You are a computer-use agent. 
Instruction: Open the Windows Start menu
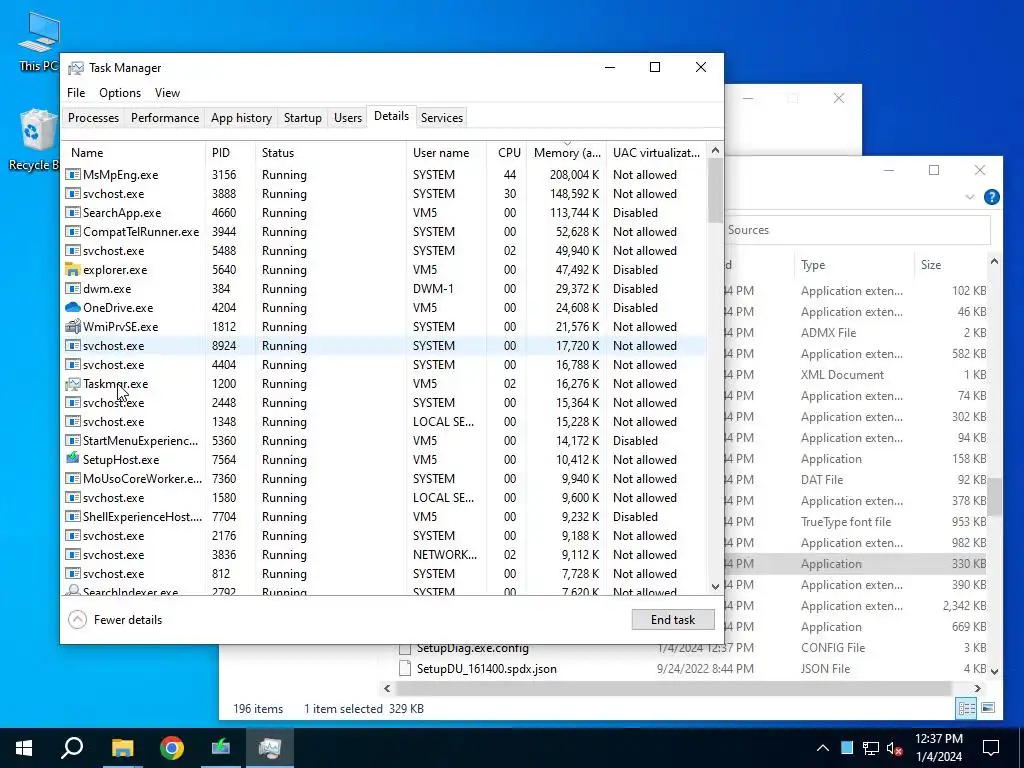pyautogui.click(x=24, y=748)
